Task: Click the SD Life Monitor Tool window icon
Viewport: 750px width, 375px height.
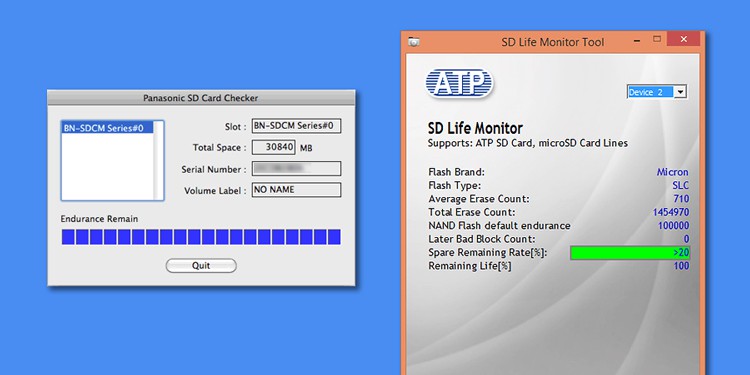Action: coord(414,42)
